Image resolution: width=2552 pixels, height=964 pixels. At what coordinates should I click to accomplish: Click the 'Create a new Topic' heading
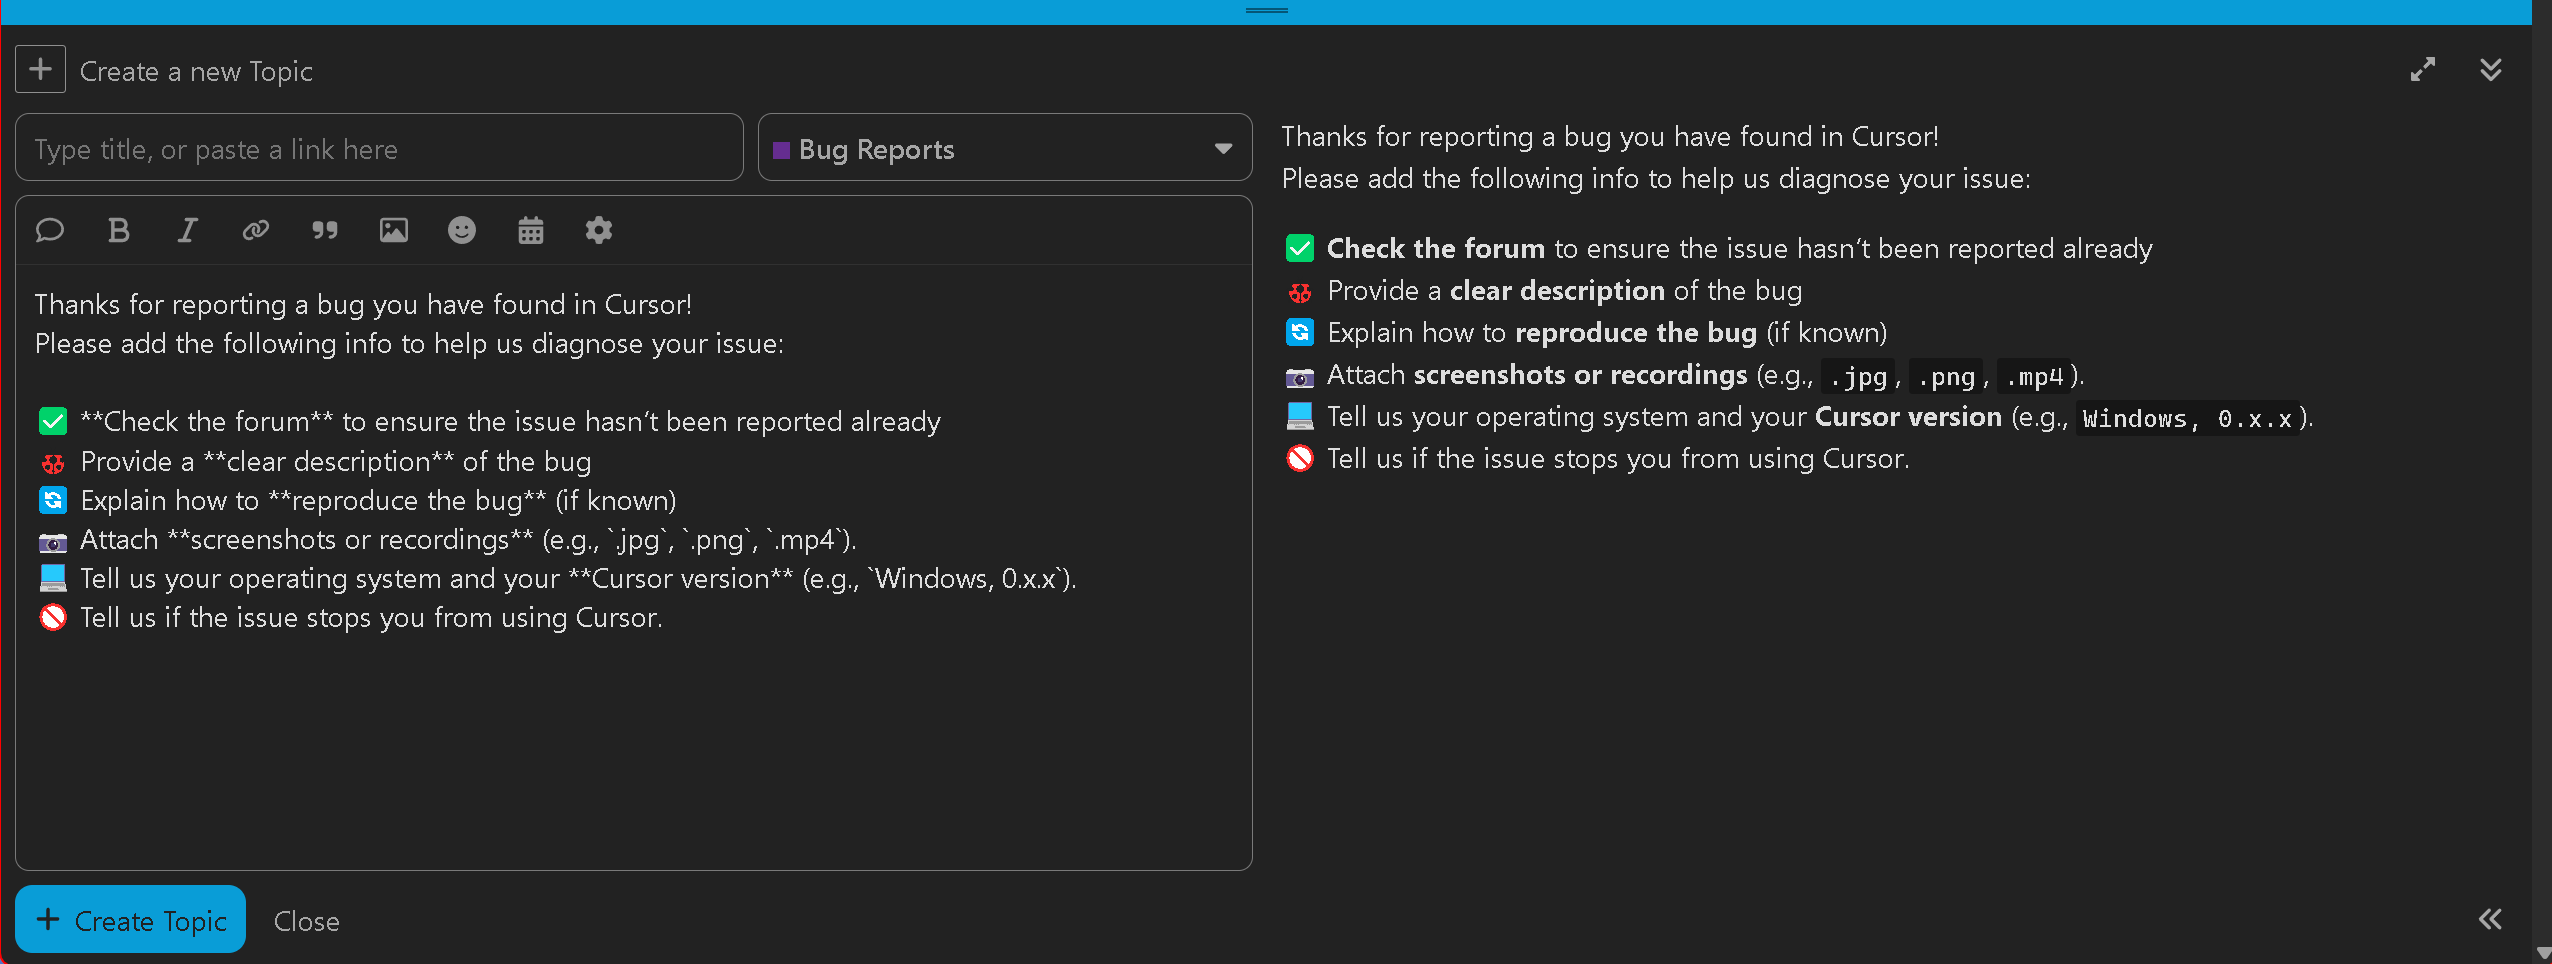[196, 71]
